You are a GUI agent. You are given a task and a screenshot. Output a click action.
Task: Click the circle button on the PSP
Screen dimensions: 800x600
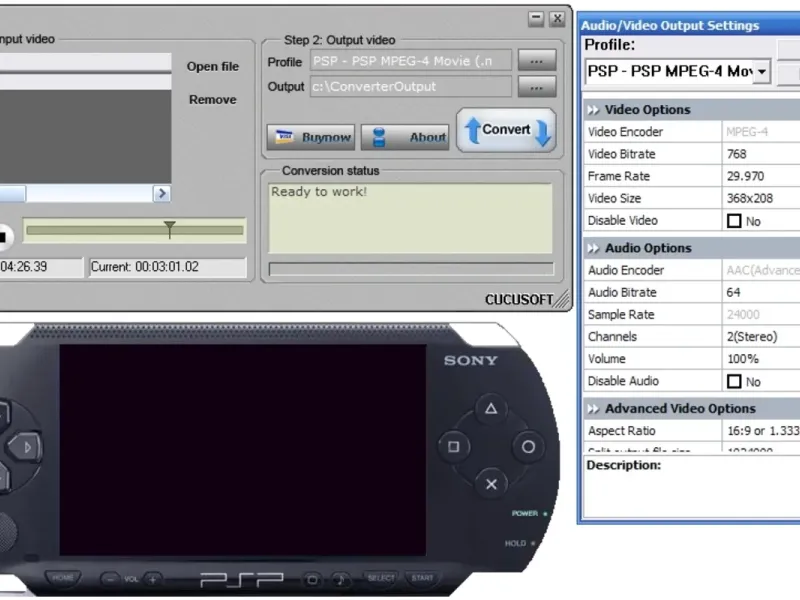click(x=528, y=447)
